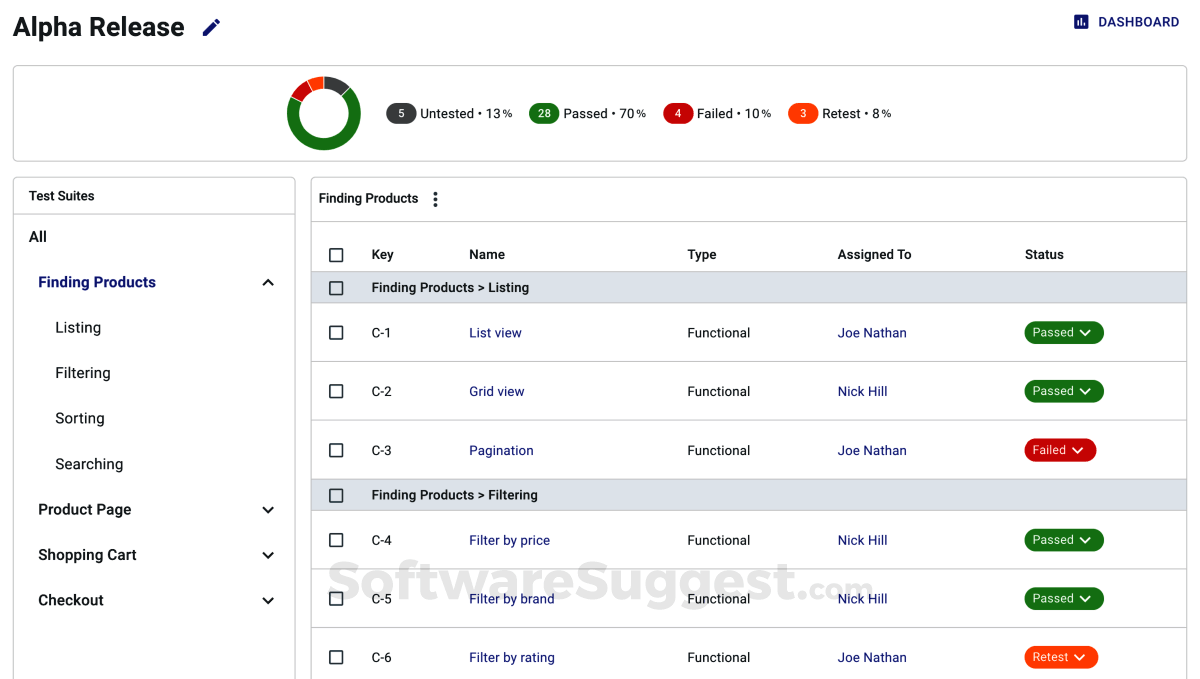Click the Name column header
The width and height of the screenshot is (1200, 679).
pos(486,254)
